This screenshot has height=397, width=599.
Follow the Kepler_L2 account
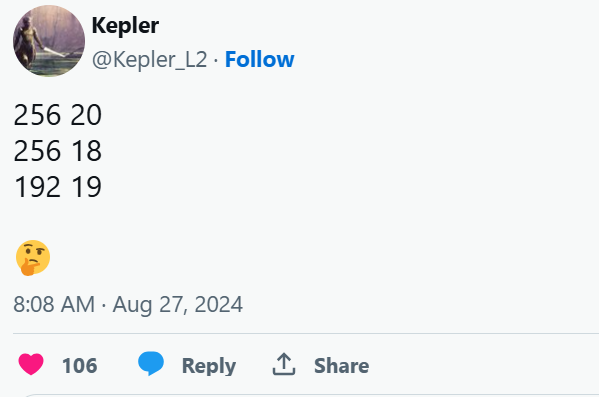click(x=259, y=59)
